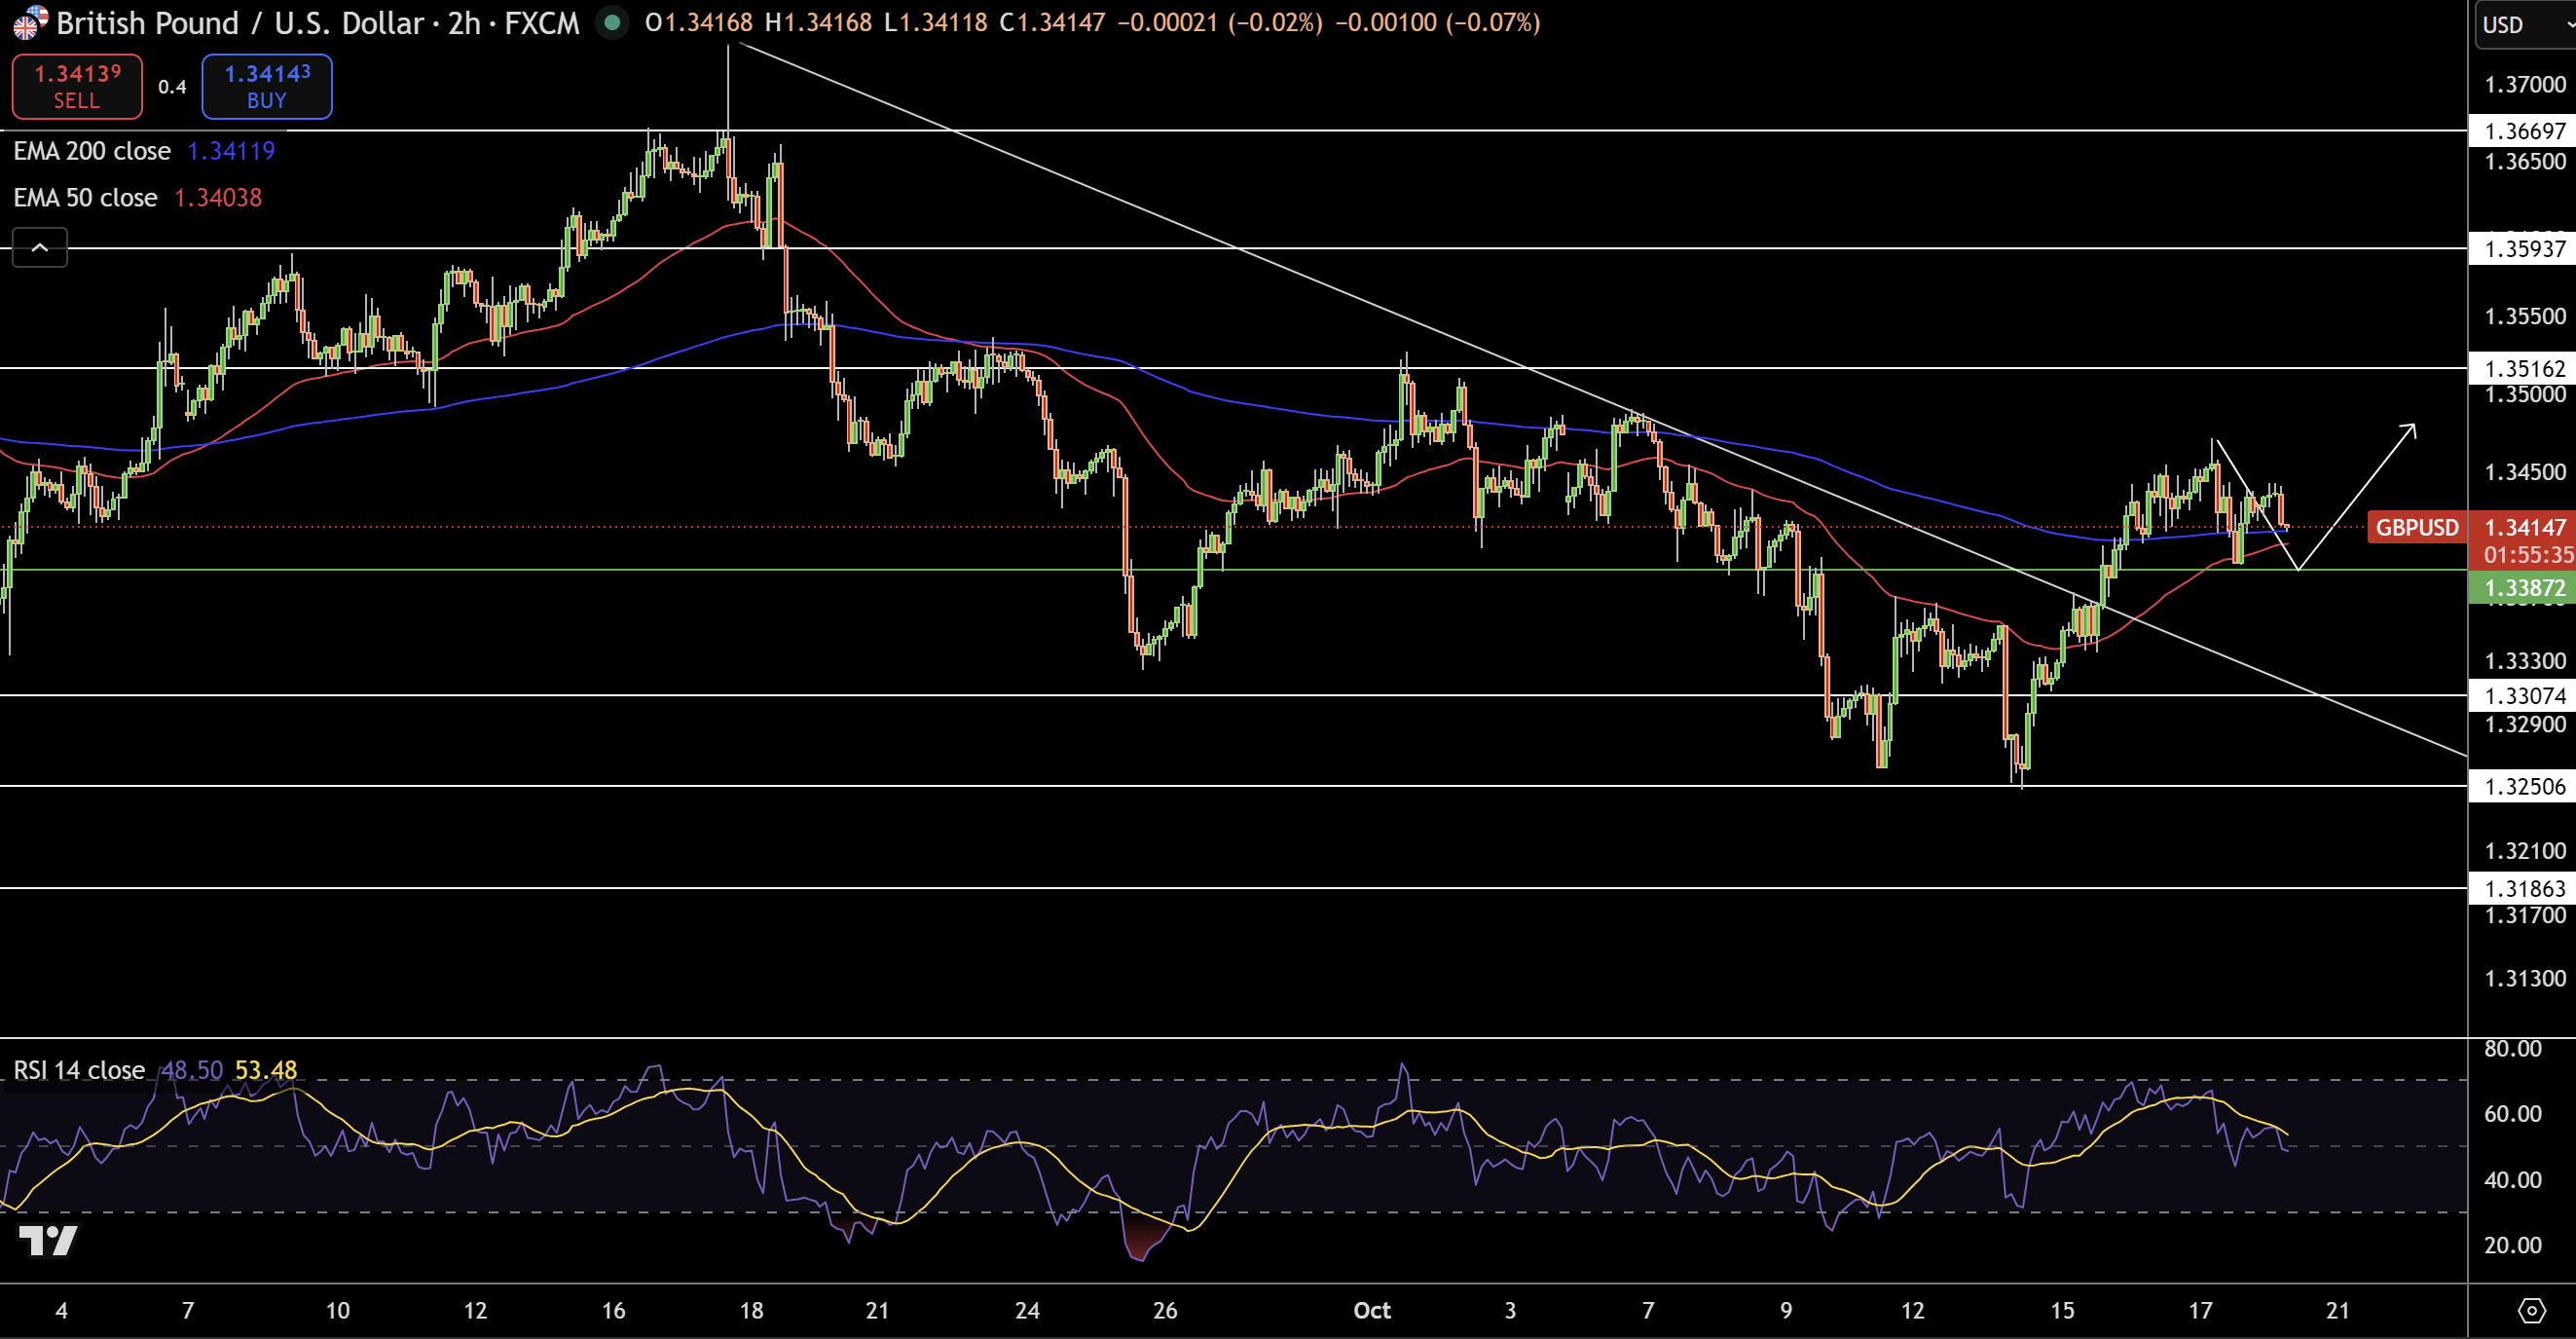The width and height of the screenshot is (2576, 1339).
Task: Collapse the indicator legend with chevron button
Action: pyautogui.click(x=40, y=247)
